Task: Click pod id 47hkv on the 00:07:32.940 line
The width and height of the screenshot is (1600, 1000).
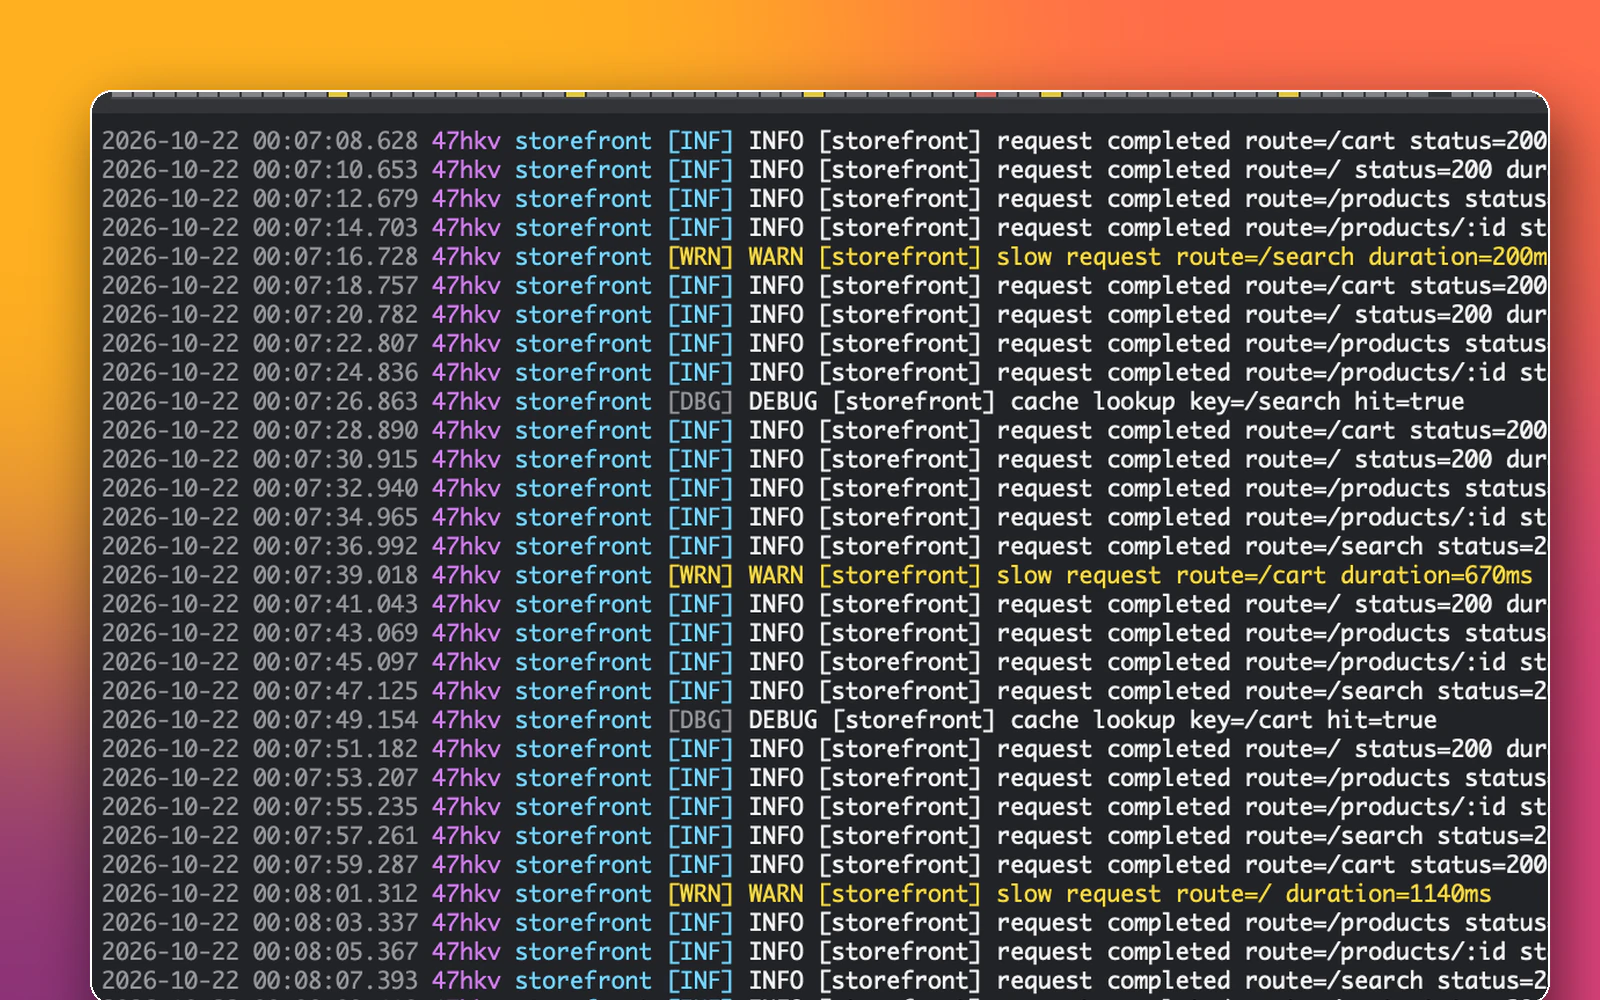Action: pyautogui.click(x=466, y=489)
